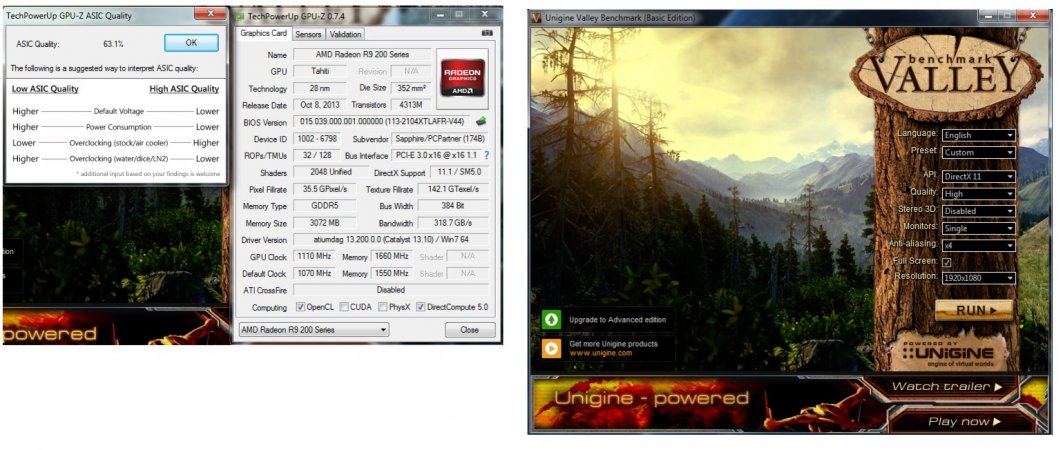The width and height of the screenshot is (1063, 450).
Task: Click the Watch trailer button
Action: tap(946, 387)
